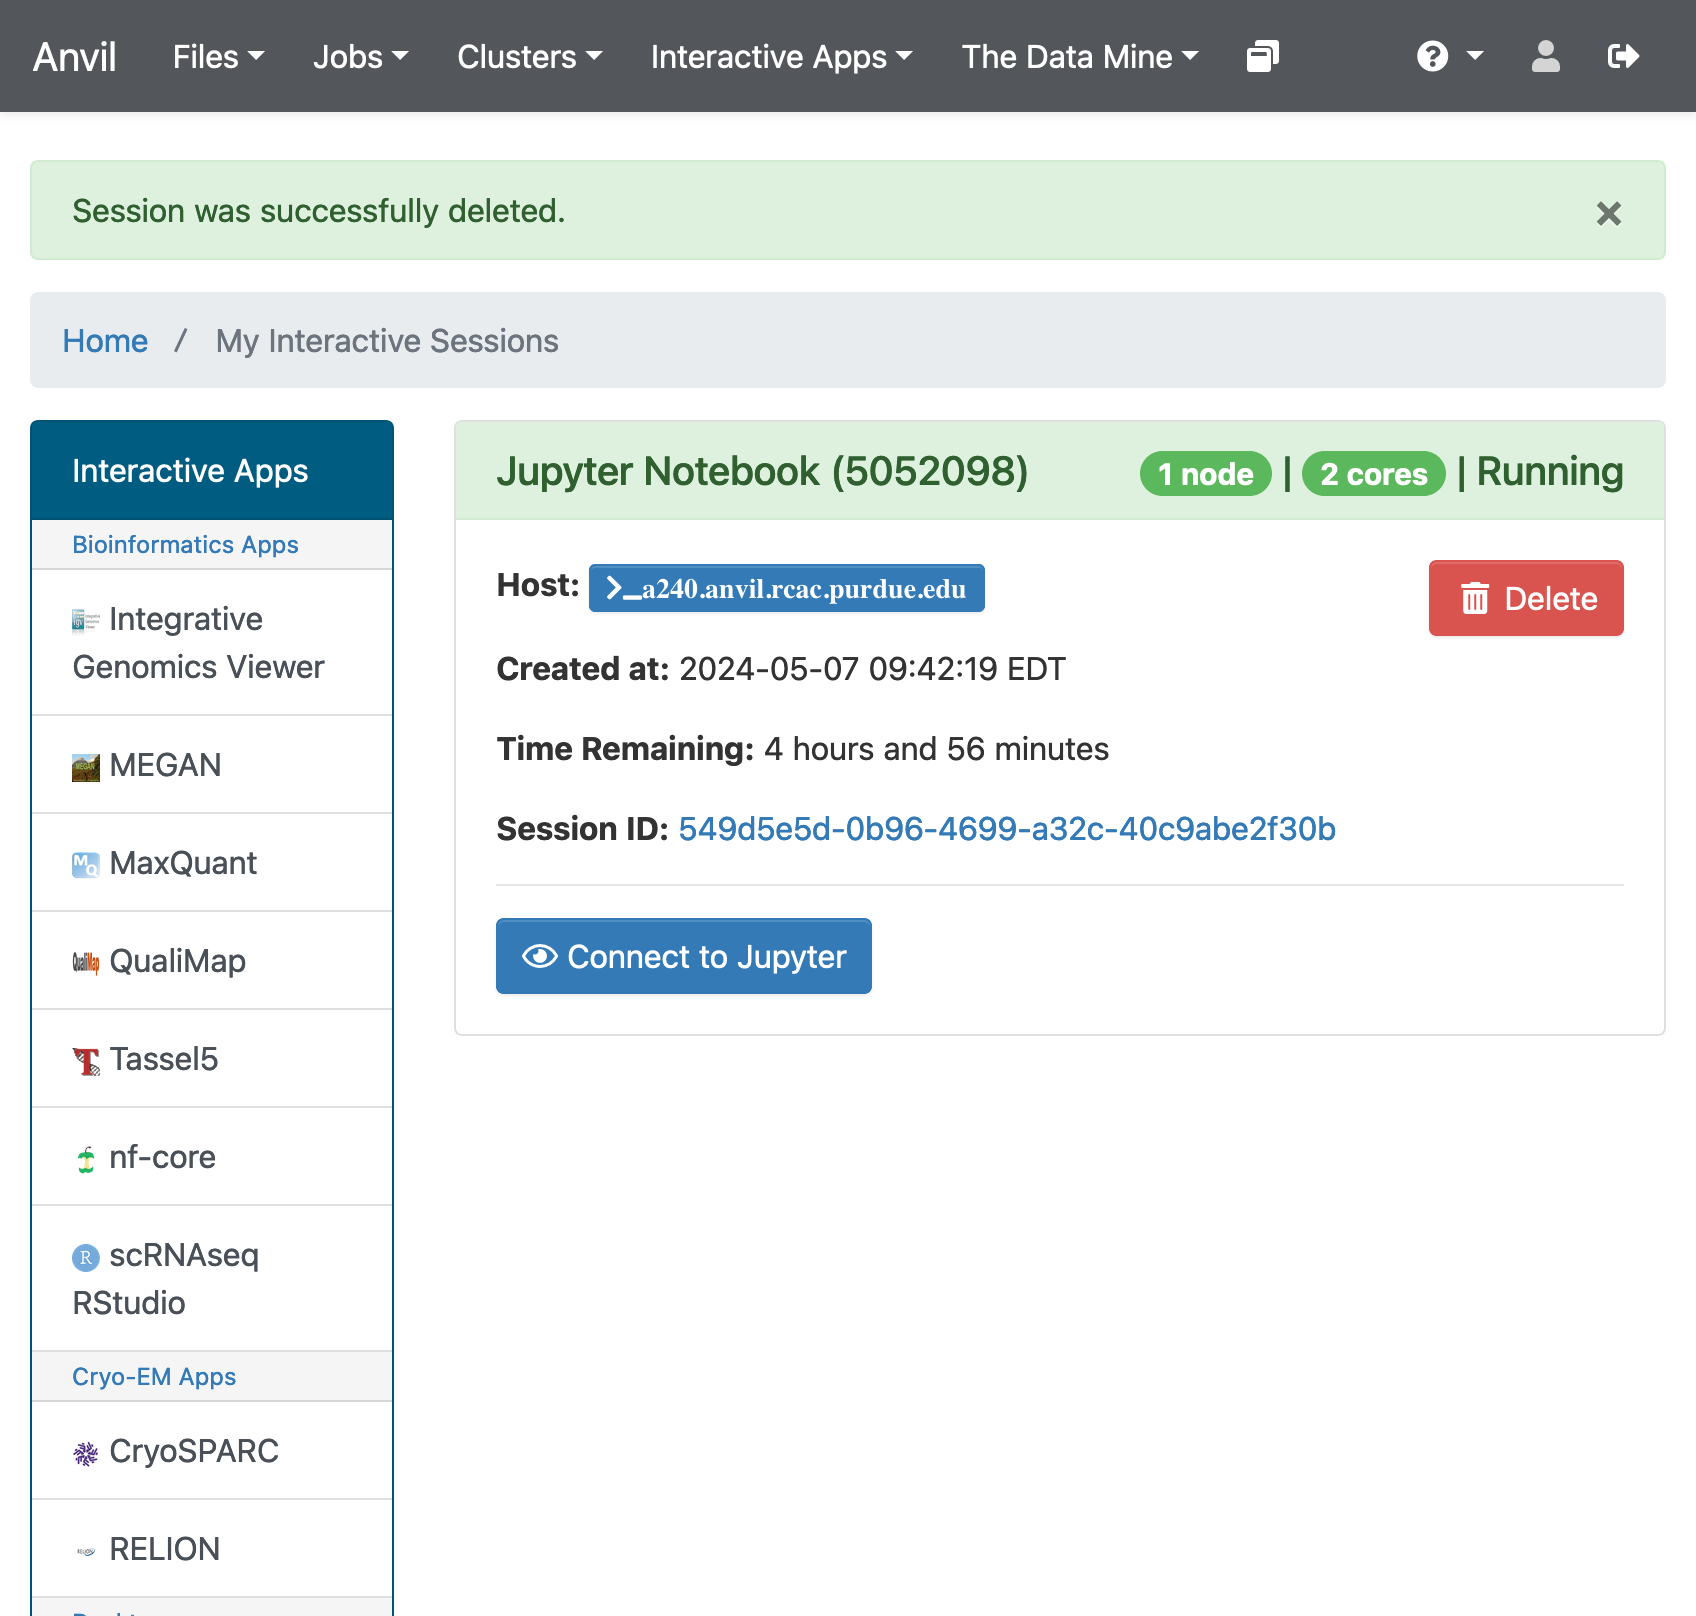
Task: Select the MEGAN bioinformatics app
Action: point(165,765)
